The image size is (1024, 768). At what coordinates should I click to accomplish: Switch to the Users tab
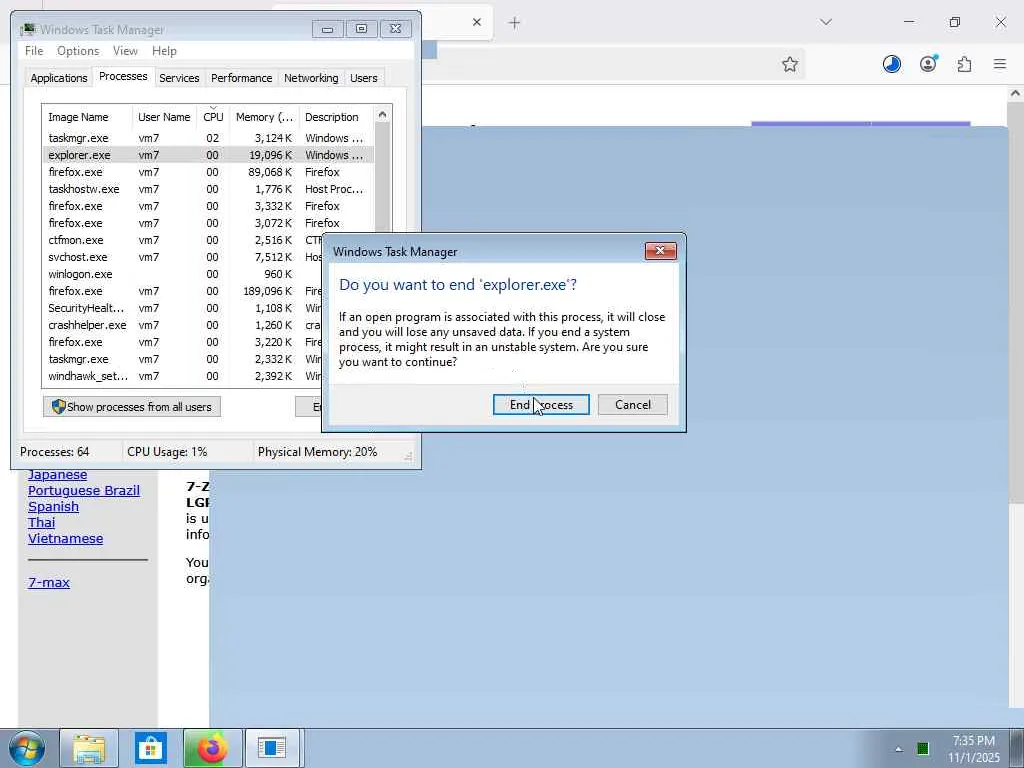coord(363,78)
